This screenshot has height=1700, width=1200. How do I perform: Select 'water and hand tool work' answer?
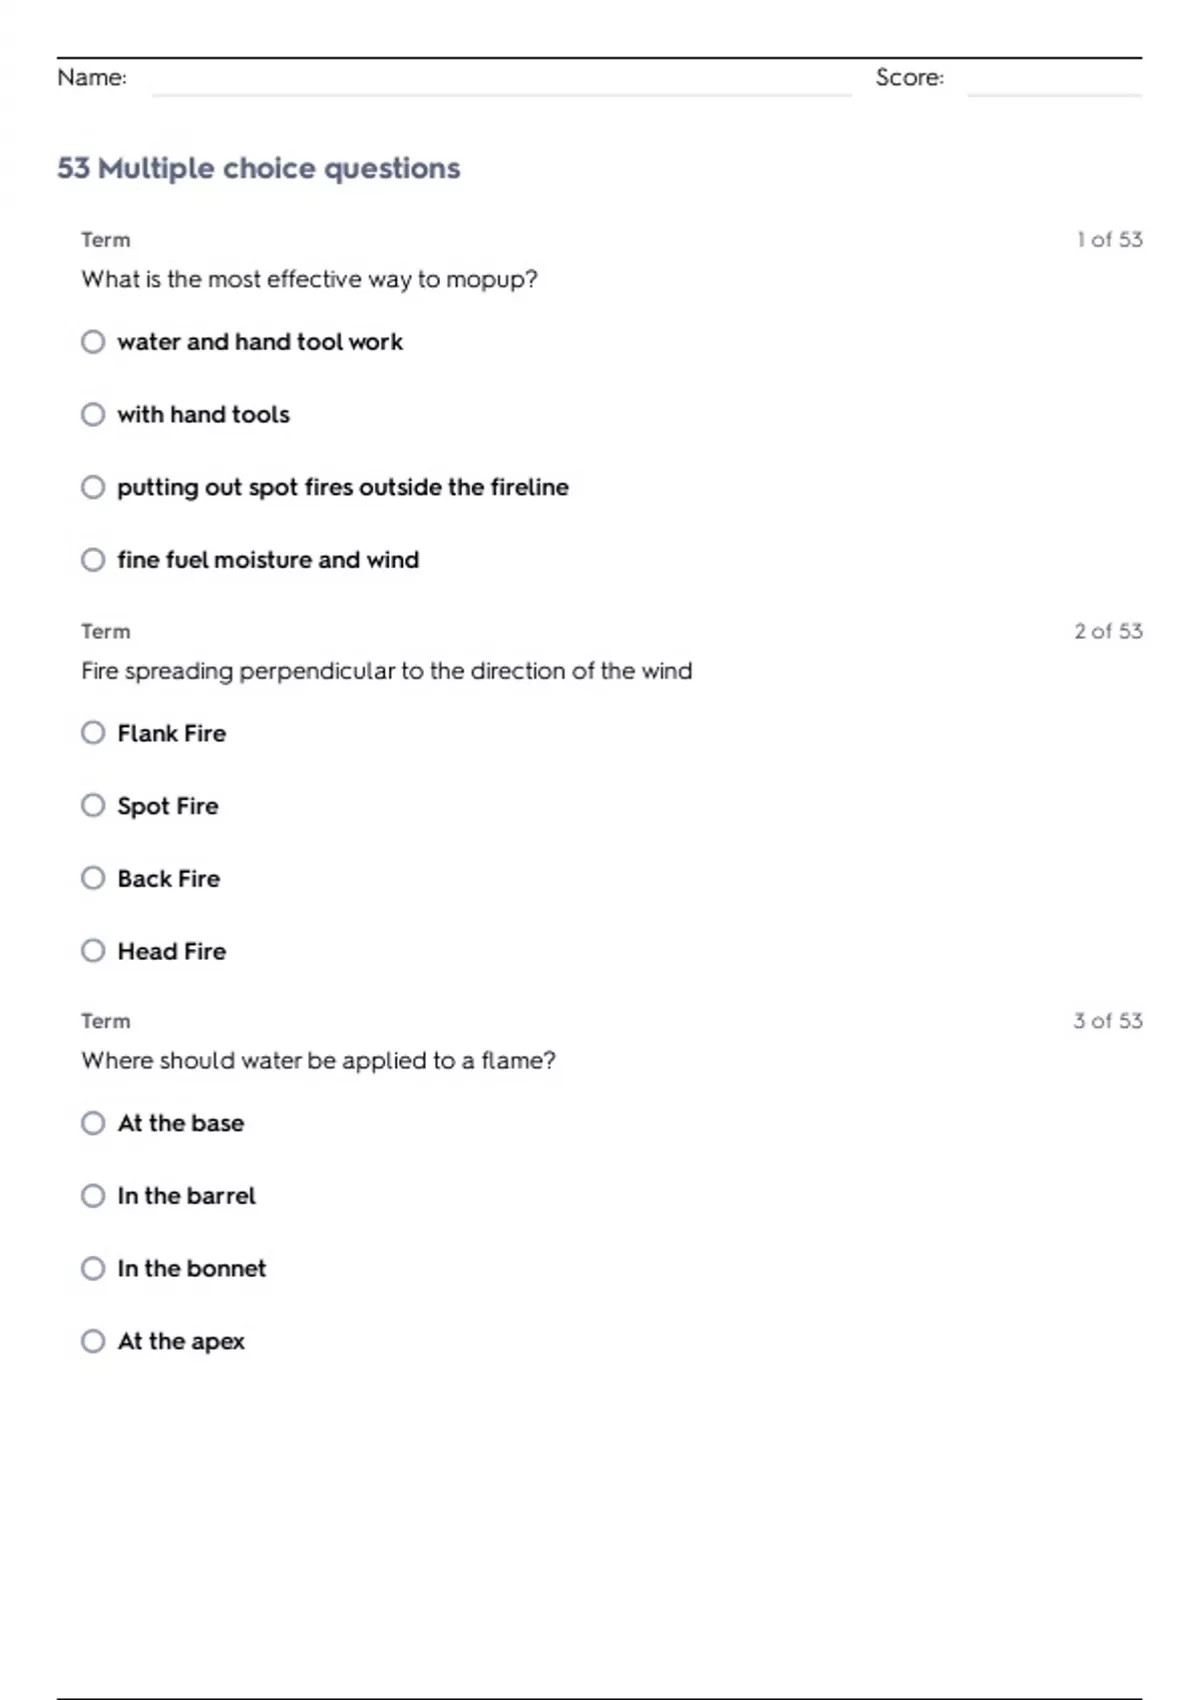pos(93,342)
